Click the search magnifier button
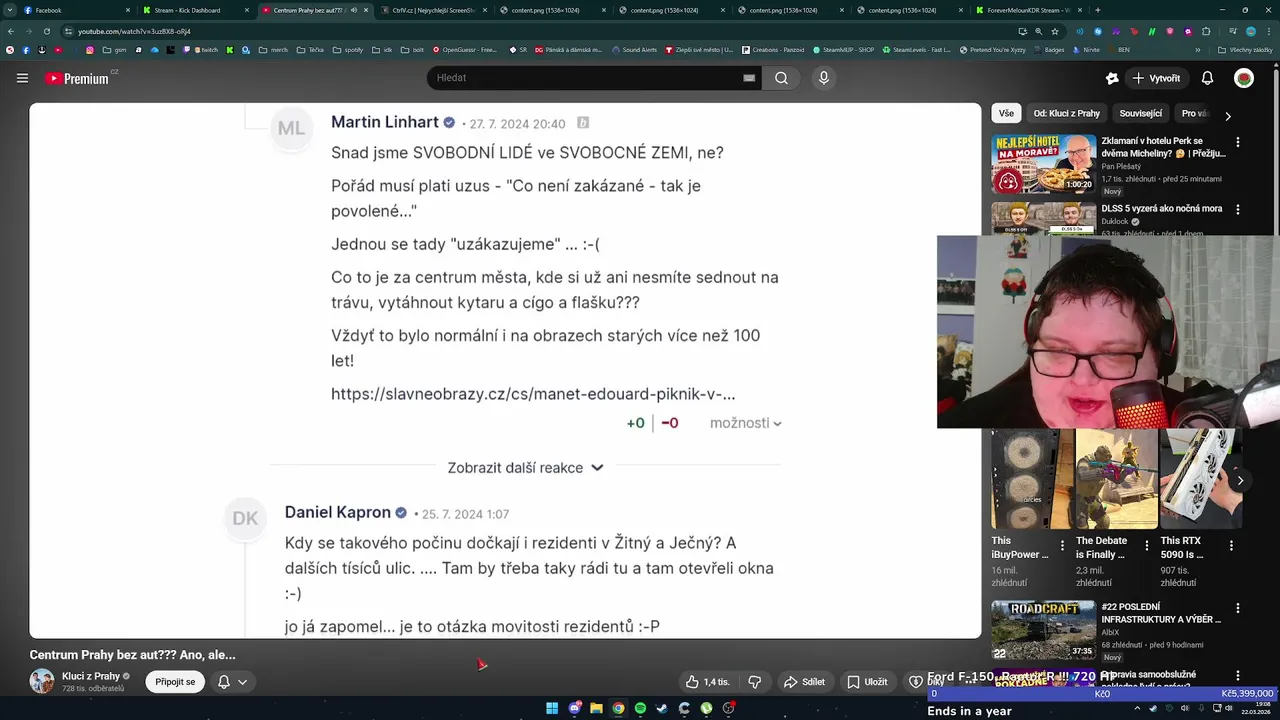Image resolution: width=1280 pixels, height=720 pixels. (x=782, y=78)
